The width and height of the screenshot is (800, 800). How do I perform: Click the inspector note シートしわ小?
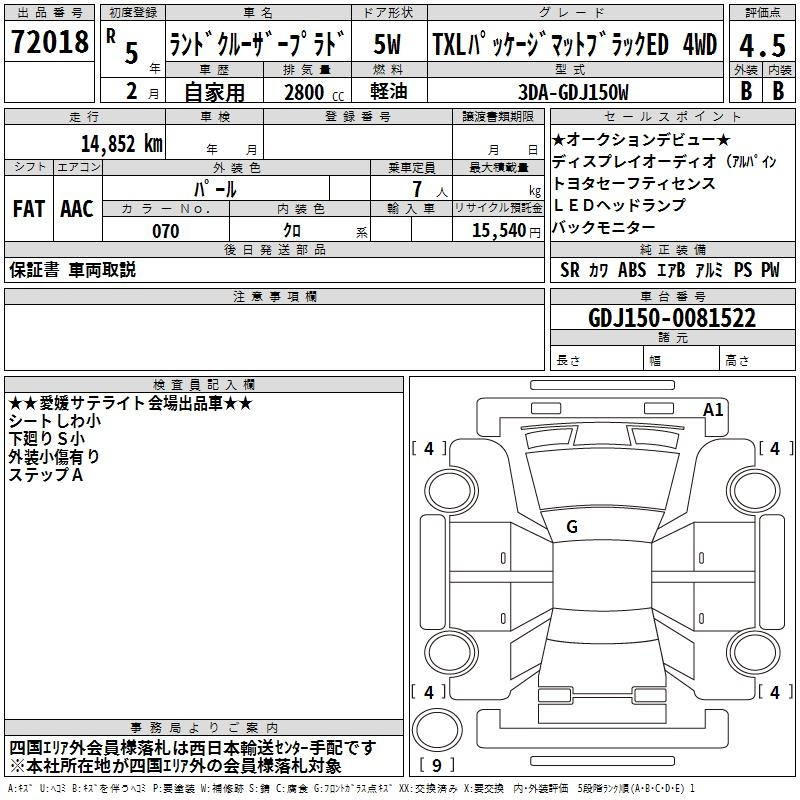[x=55, y=421]
